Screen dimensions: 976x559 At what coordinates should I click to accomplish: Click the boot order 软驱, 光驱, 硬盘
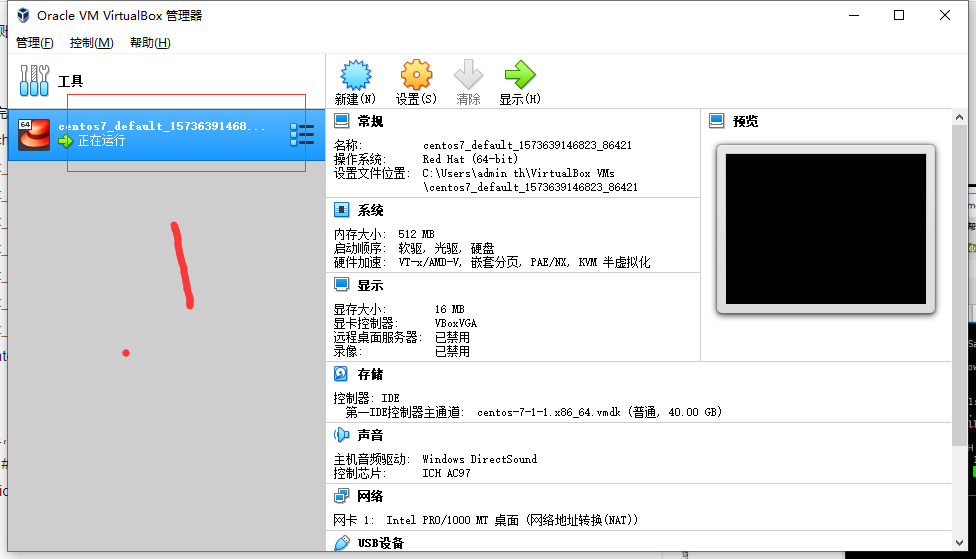pos(446,248)
